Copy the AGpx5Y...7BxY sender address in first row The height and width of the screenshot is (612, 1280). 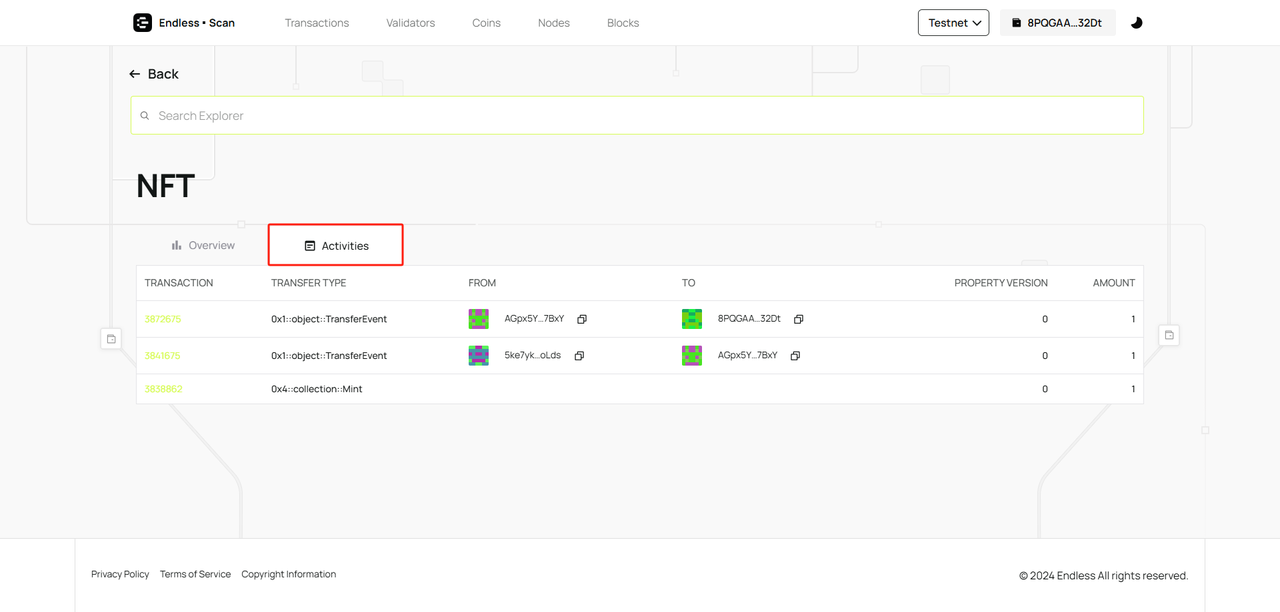click(x=582, y=319)
